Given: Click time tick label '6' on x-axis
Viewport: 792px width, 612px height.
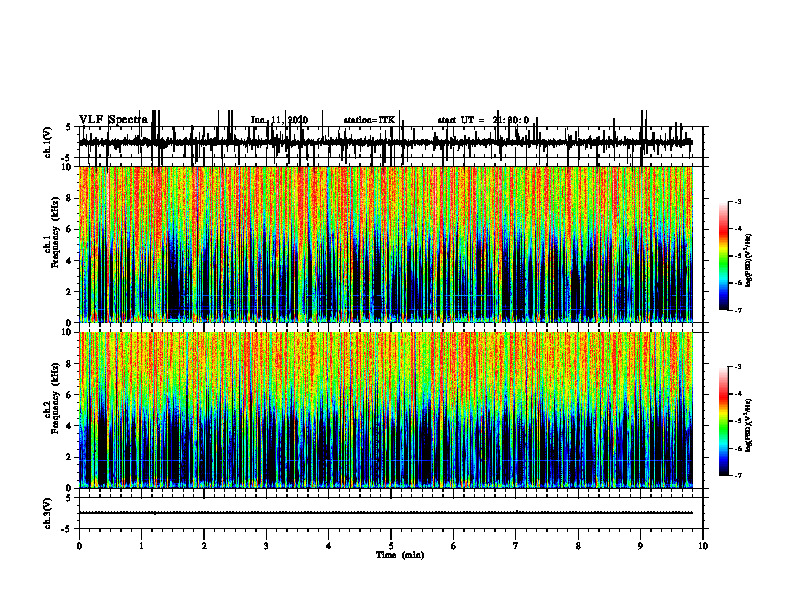Looking at the screenshot, I should 454,546.
